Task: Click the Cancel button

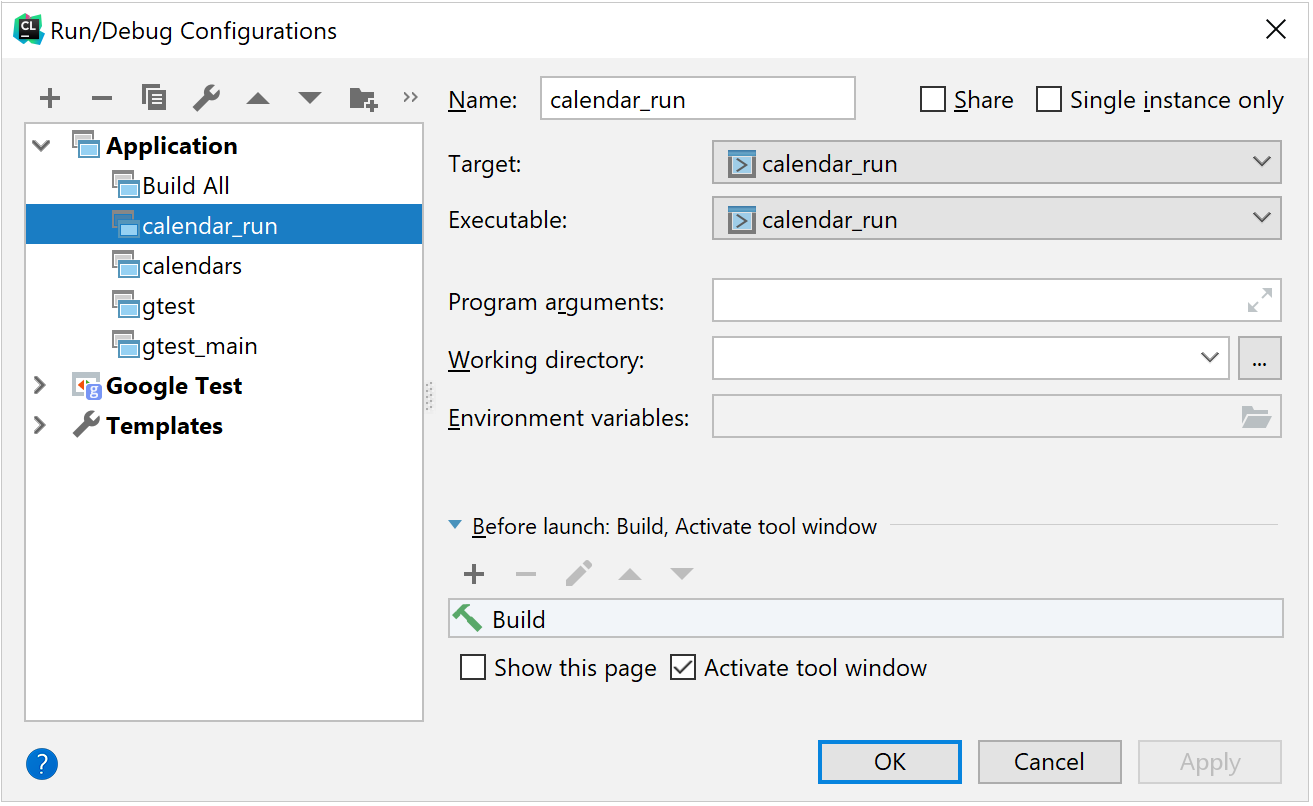Action: pyautogui.click(x=1048, y=762)
